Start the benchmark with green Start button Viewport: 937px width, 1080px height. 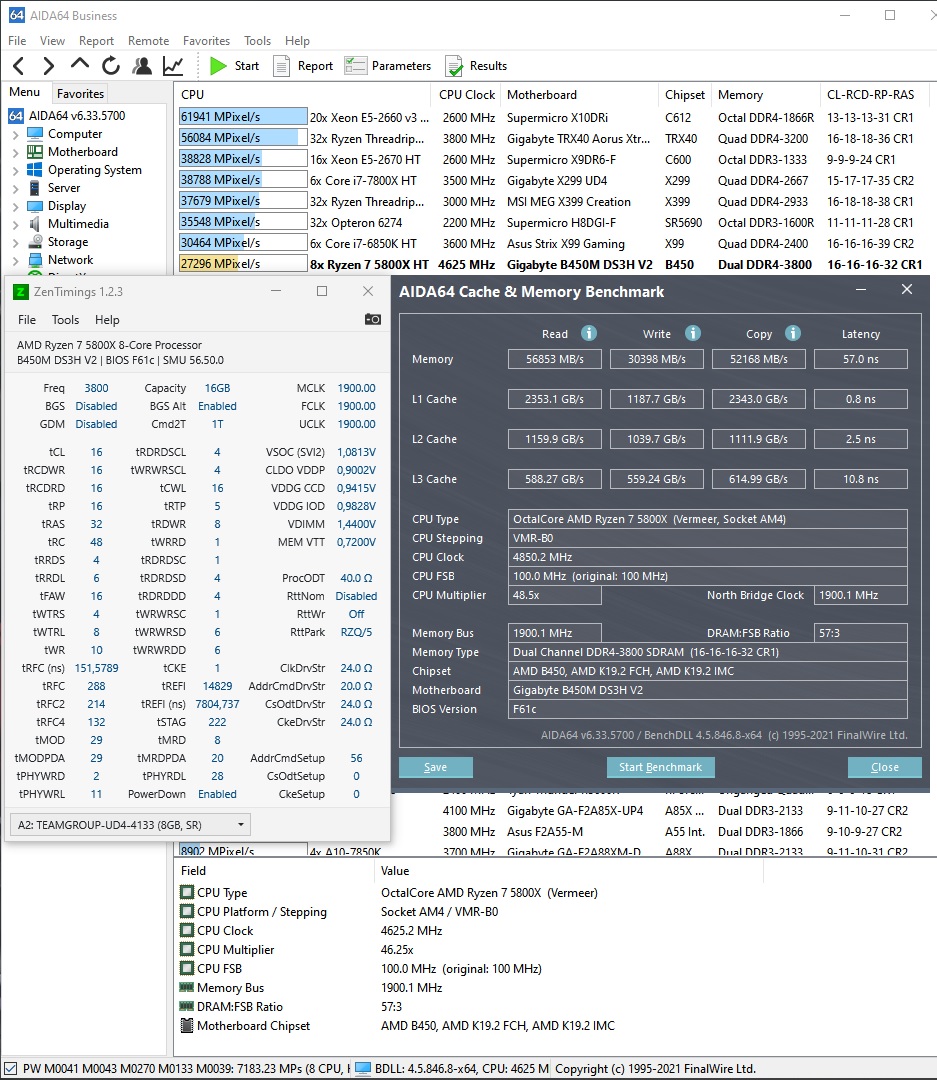pos(235,66)
